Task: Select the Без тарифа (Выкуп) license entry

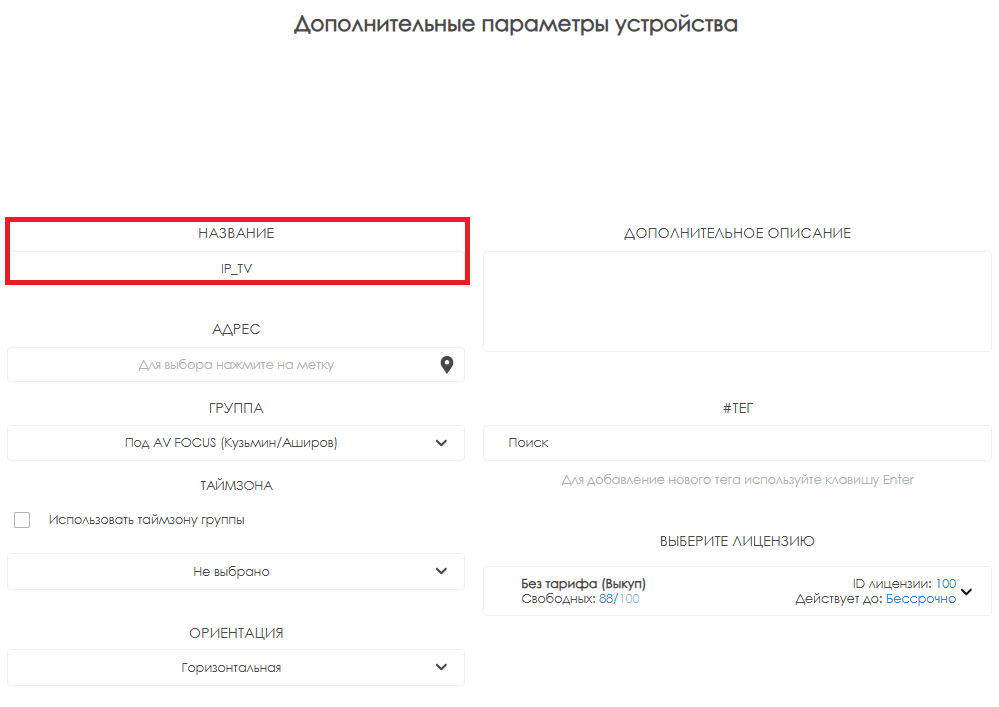Action: pyautogui.click(x=585, y=583)
